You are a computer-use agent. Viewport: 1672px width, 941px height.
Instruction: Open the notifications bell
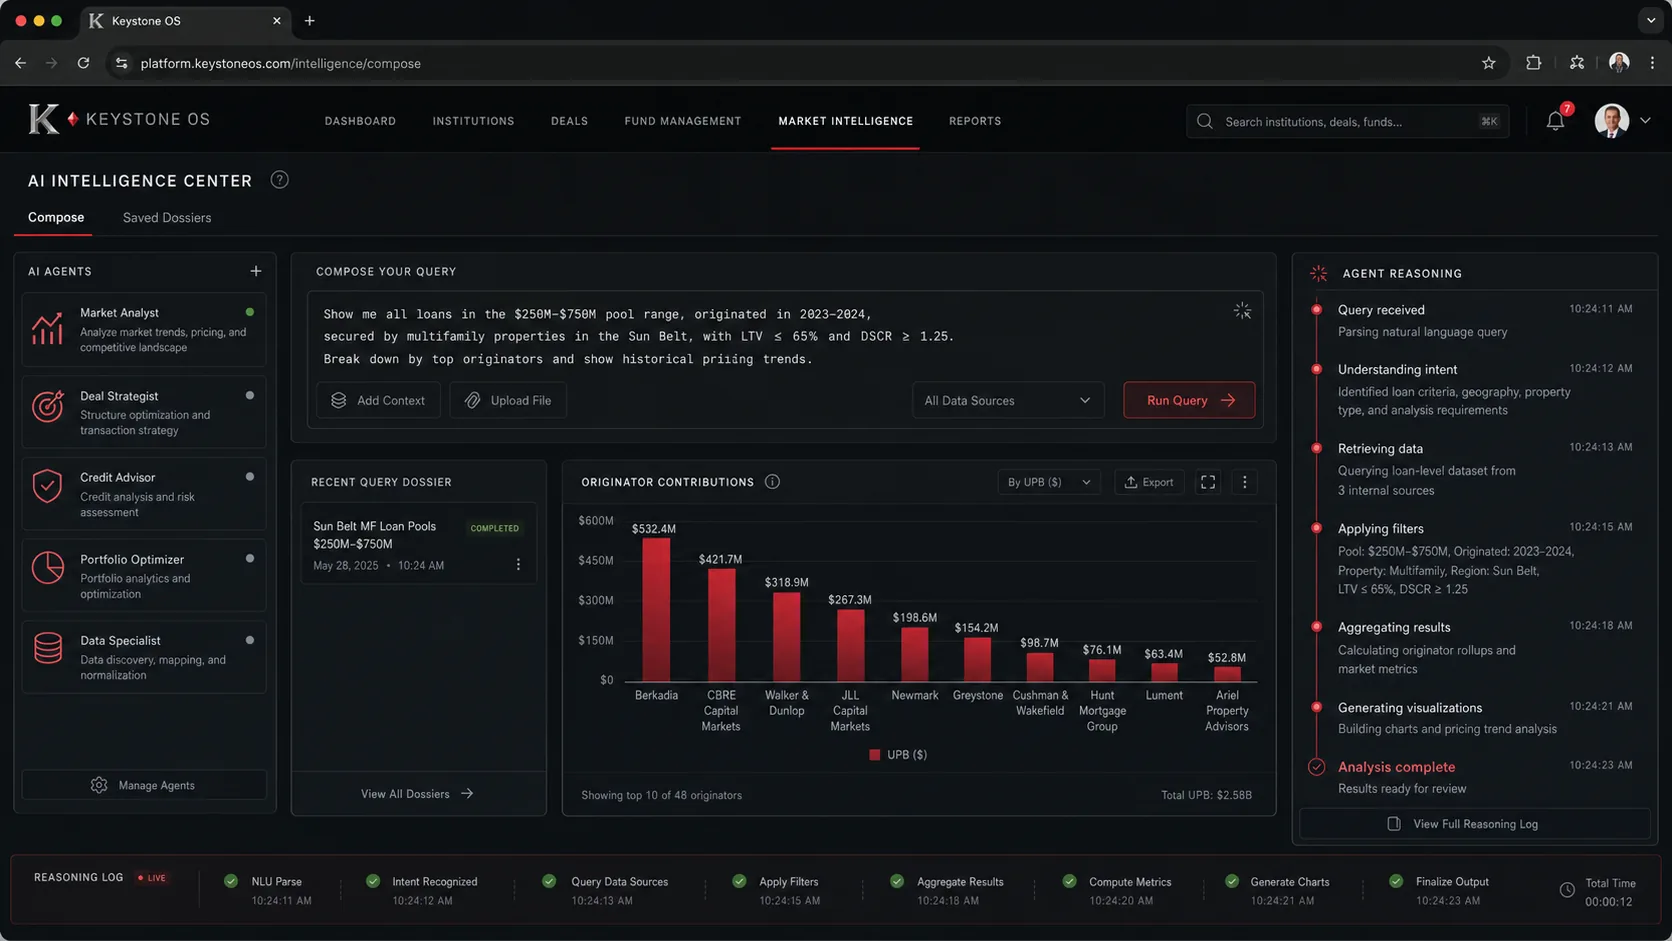click(x=1555, y=121)
